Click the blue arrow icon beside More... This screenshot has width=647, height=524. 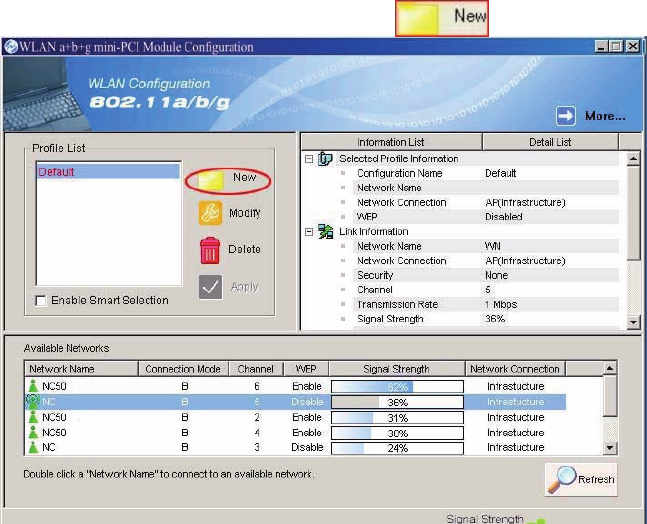[566, 116]
